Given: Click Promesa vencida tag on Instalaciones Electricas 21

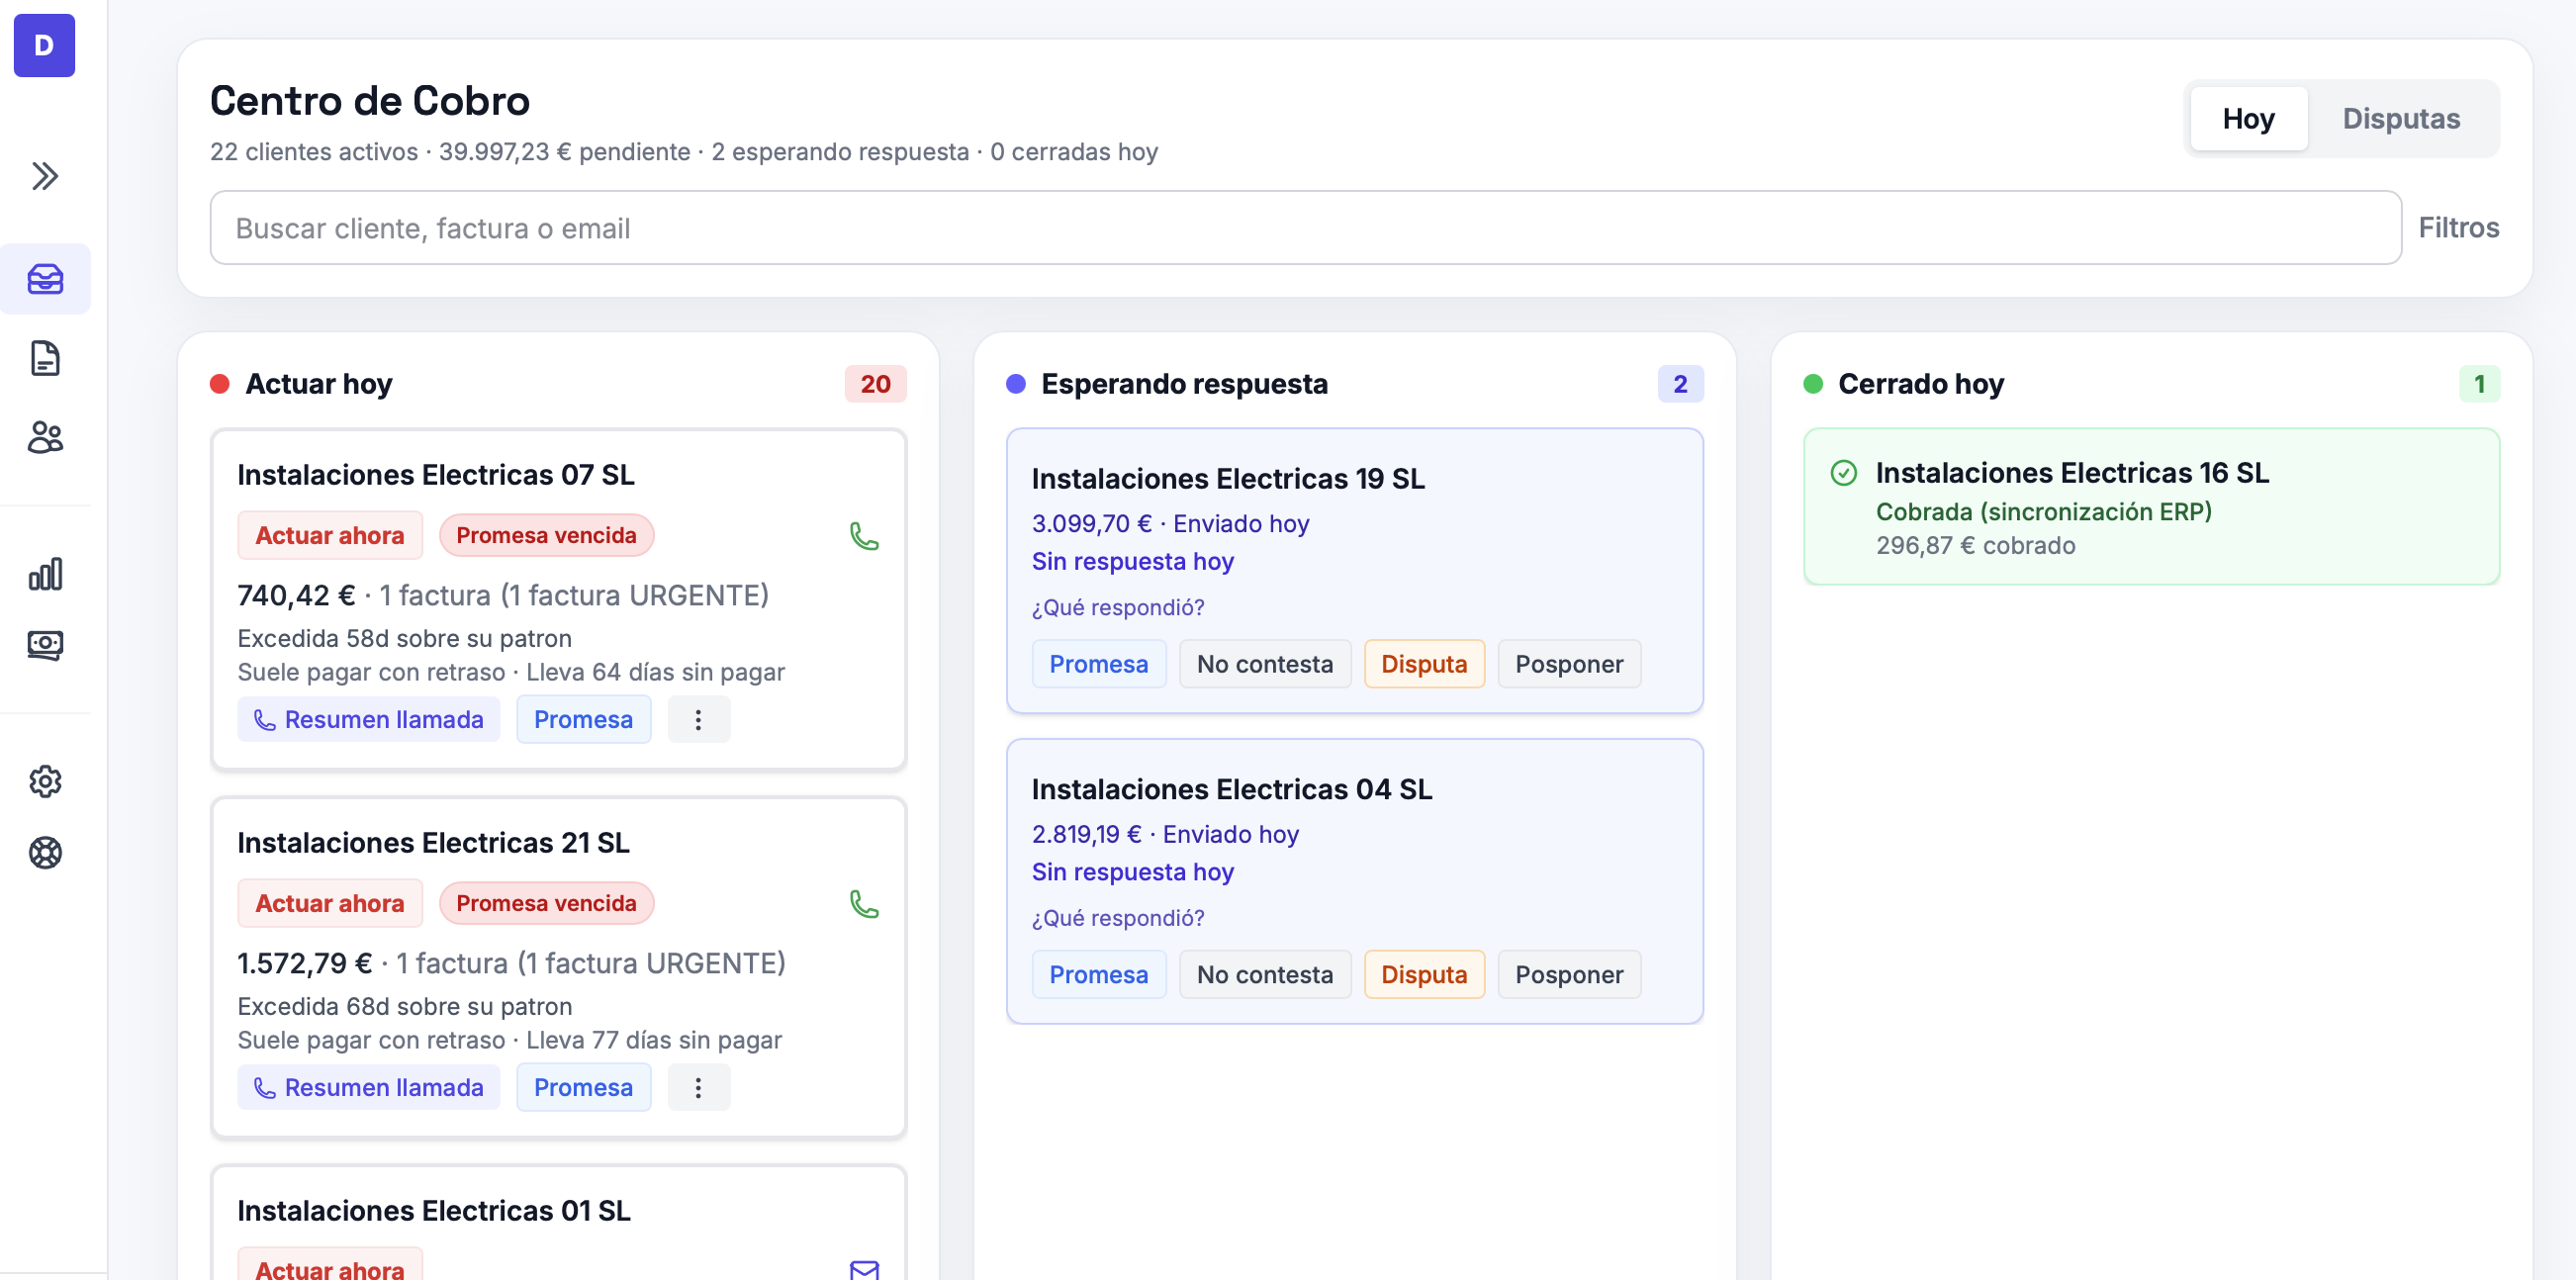Looking at the screenshot, I should pos(546,903).
